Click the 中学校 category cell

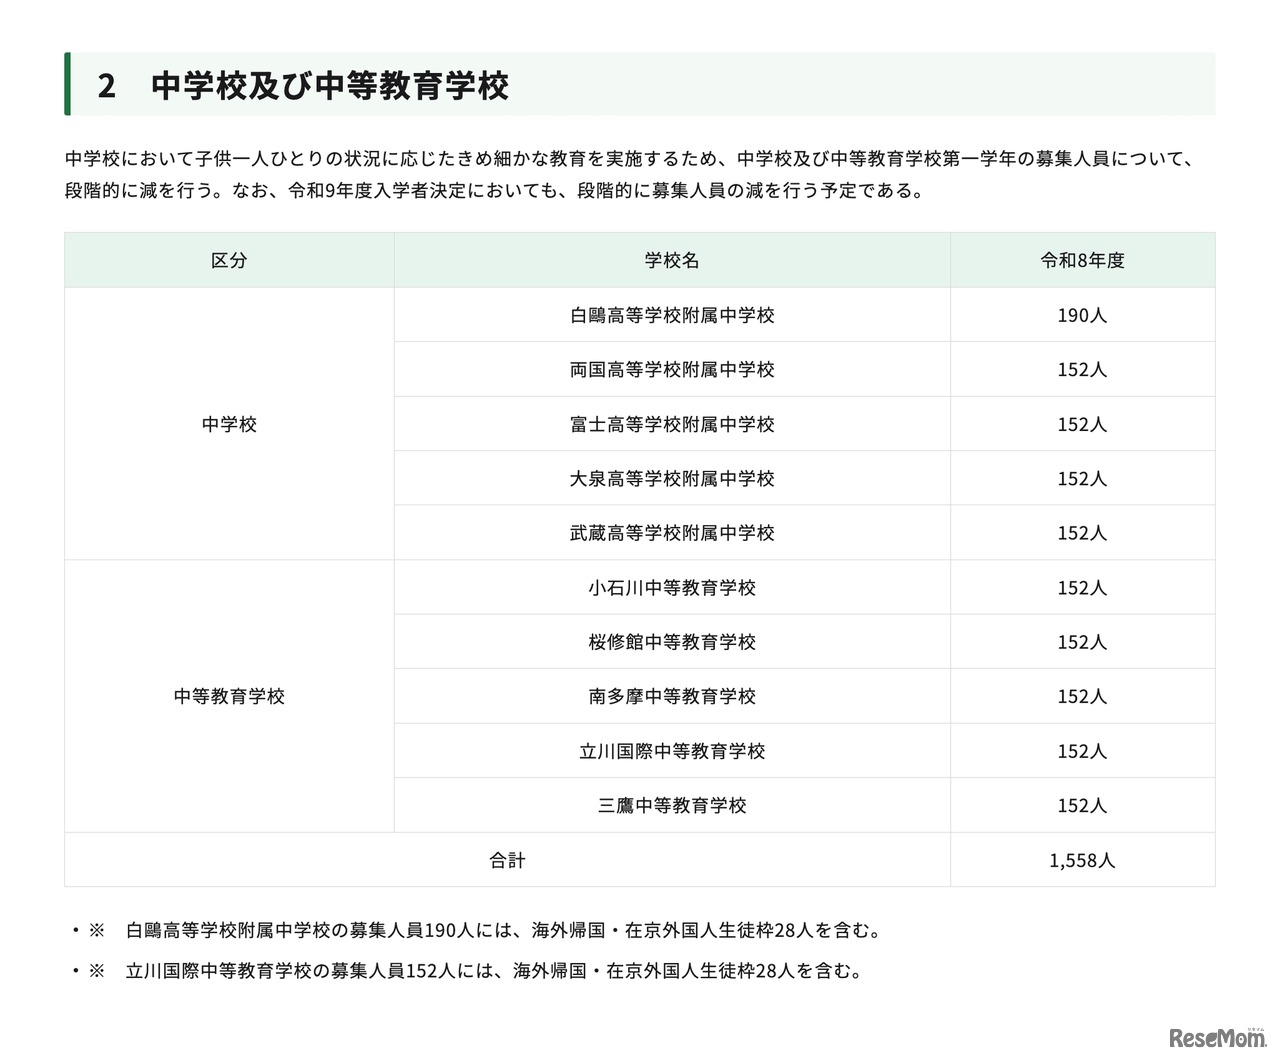[229, 423]
